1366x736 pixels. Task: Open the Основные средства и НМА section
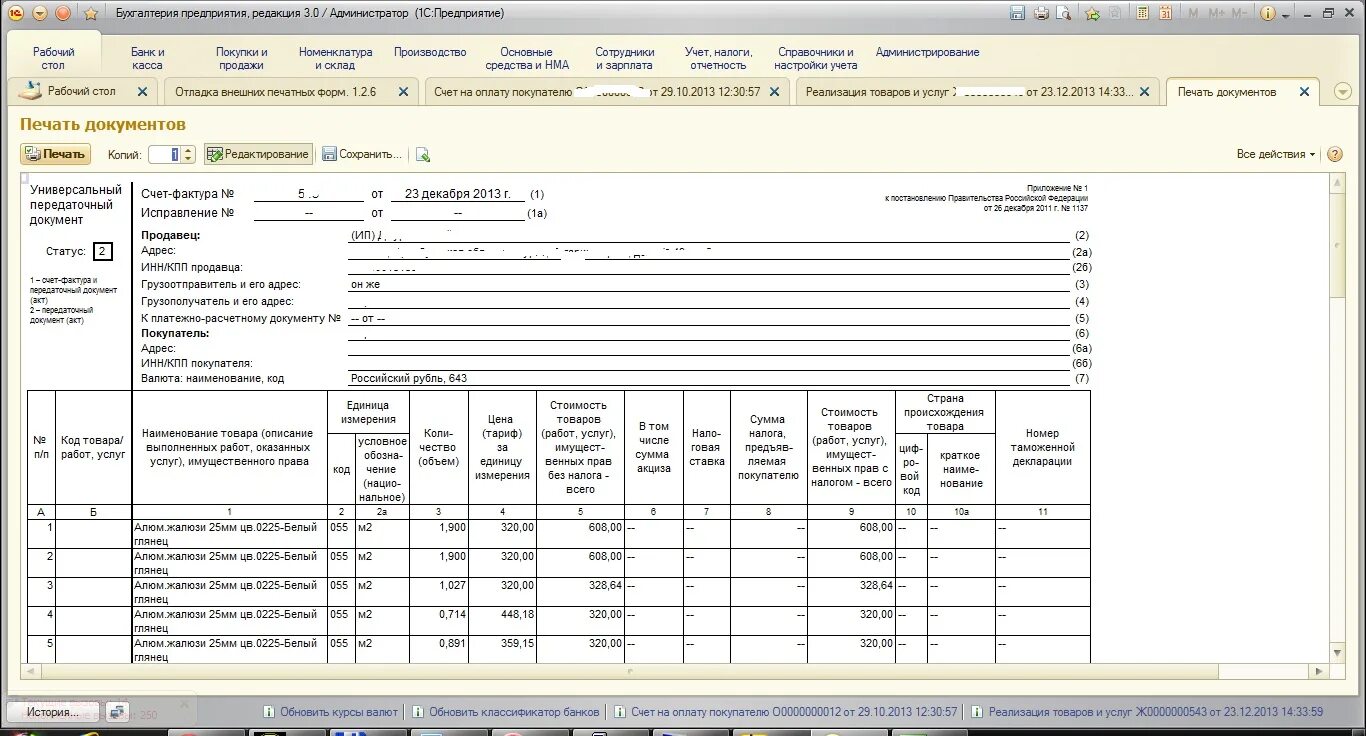(527, 58)
